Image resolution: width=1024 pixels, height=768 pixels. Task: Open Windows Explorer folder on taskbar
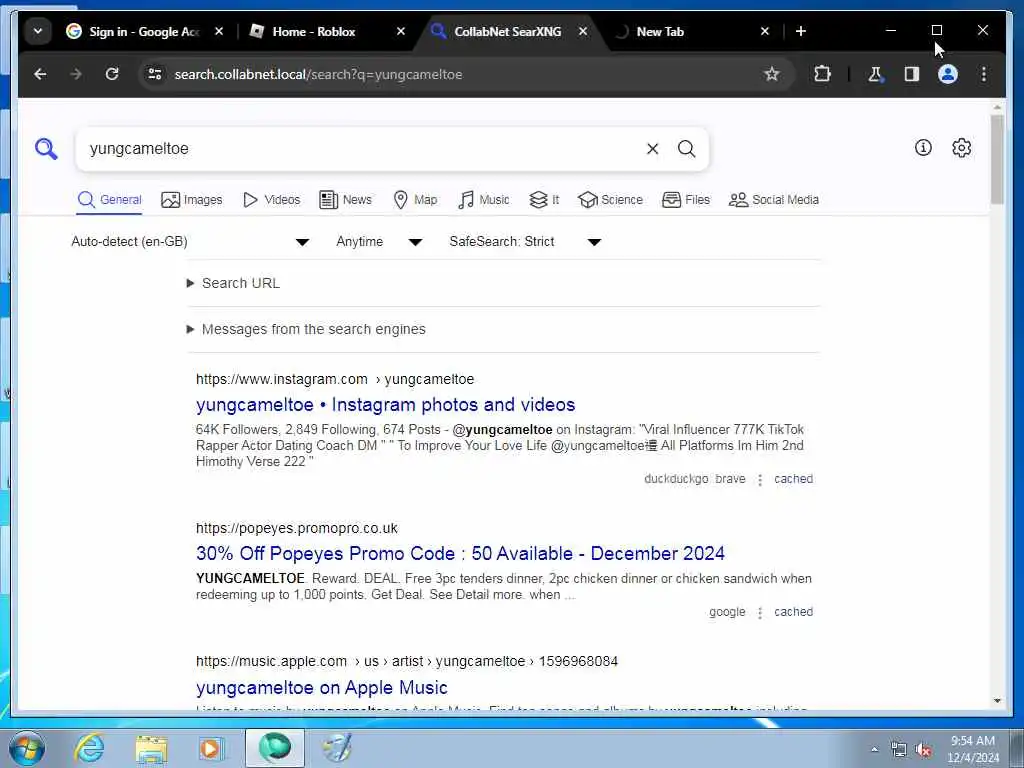click(152, 748)
